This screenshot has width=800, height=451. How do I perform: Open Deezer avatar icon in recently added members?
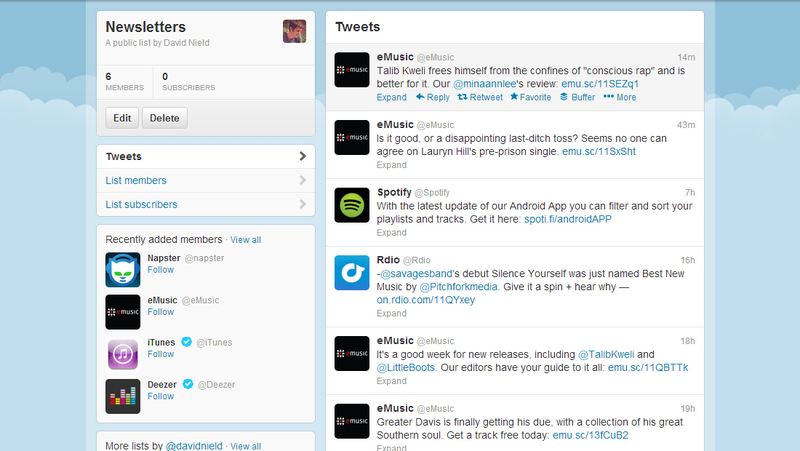[x=123, y=396]
